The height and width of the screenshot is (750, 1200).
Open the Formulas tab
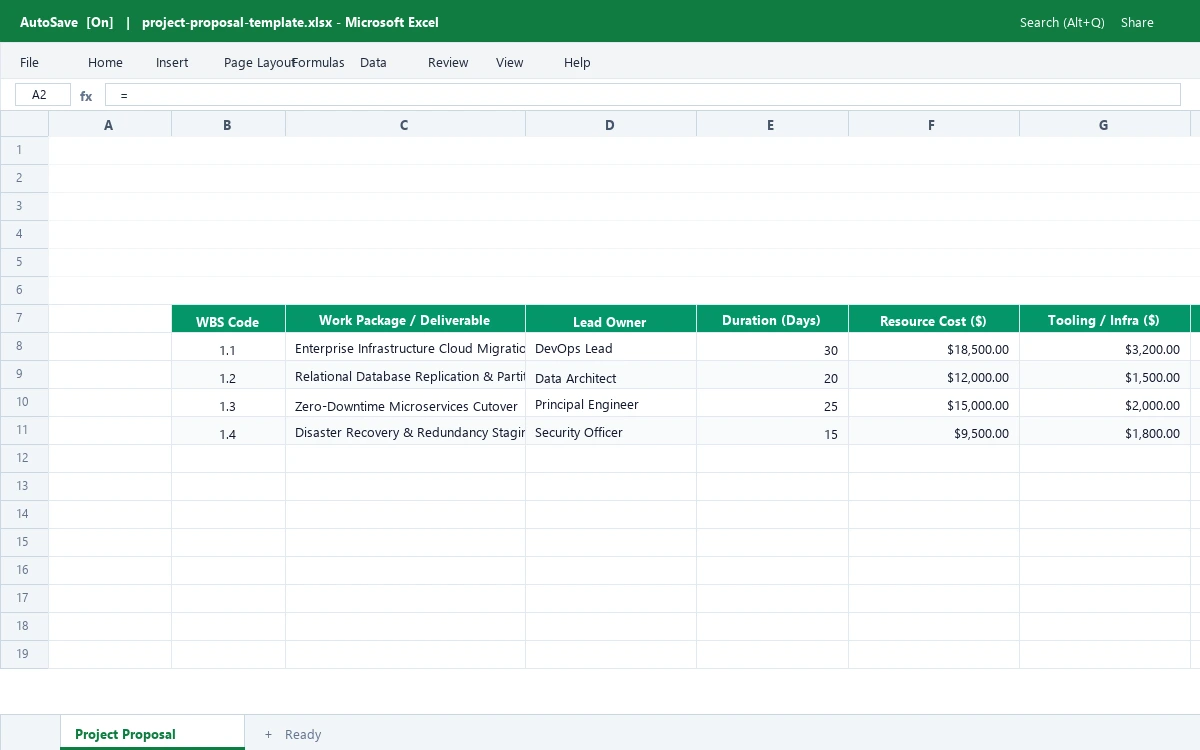tap(318, 62)
